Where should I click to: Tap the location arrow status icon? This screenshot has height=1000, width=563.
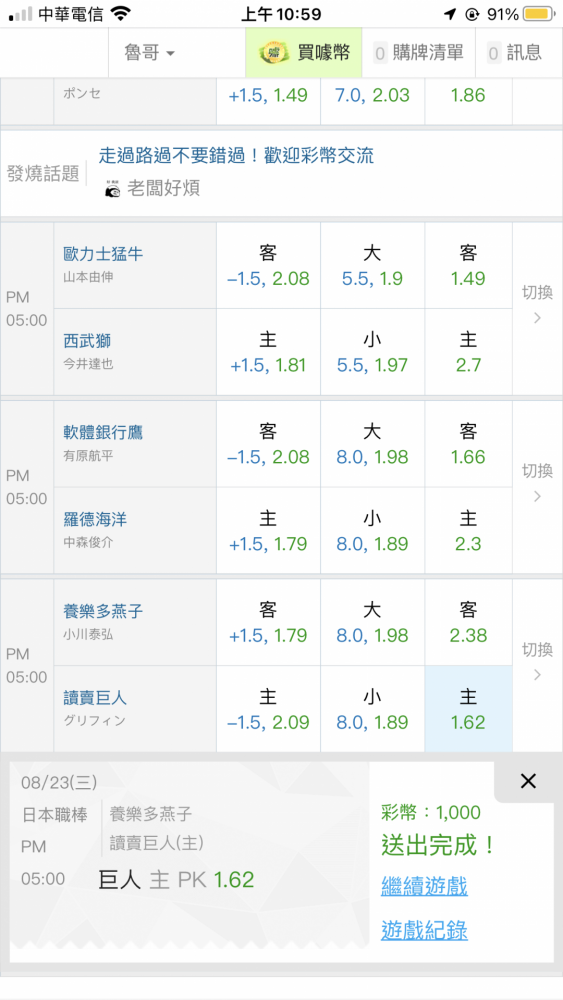pyautogui.click(x=451, y=14)
